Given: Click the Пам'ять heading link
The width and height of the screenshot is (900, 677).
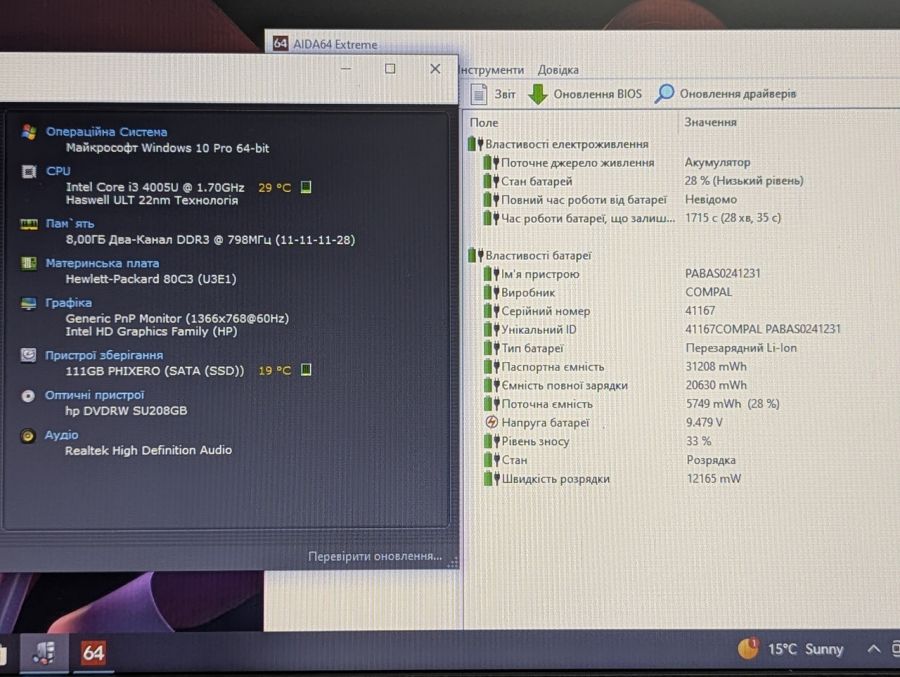Looking at the screenshot, I should pos(70,223).
